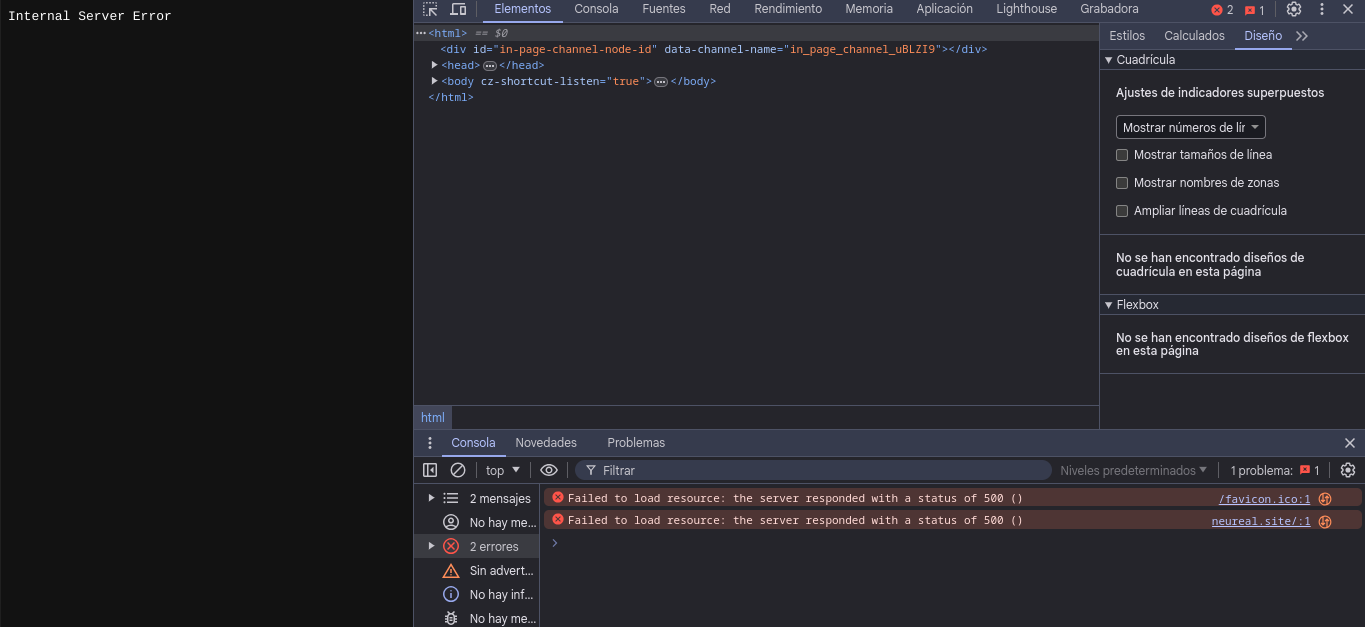Toggle the device toolbar icon
This screenshot has height=627, width=1365.
(458, 9)
